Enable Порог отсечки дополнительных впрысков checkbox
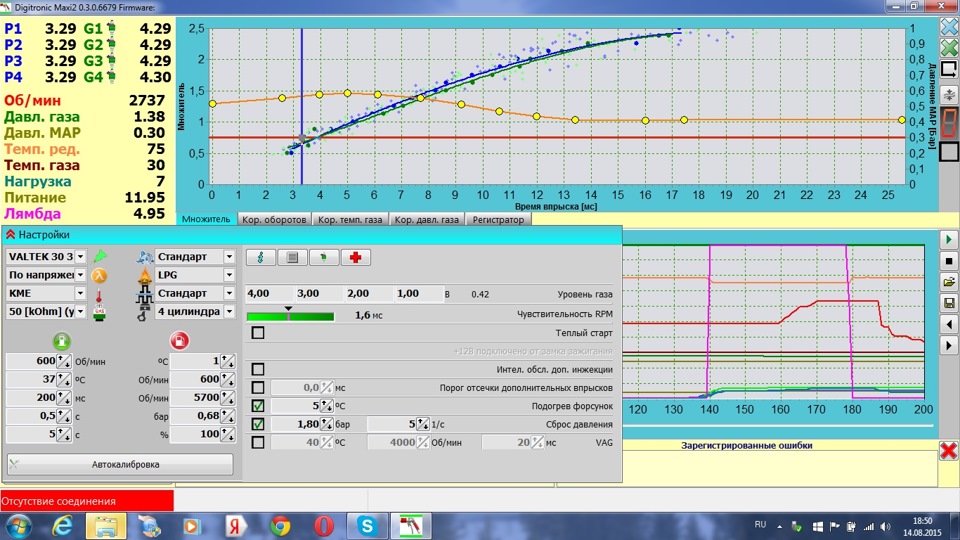The width and height of the screenshot is (960, 540). pyautogui.click(x=258, y=388)
